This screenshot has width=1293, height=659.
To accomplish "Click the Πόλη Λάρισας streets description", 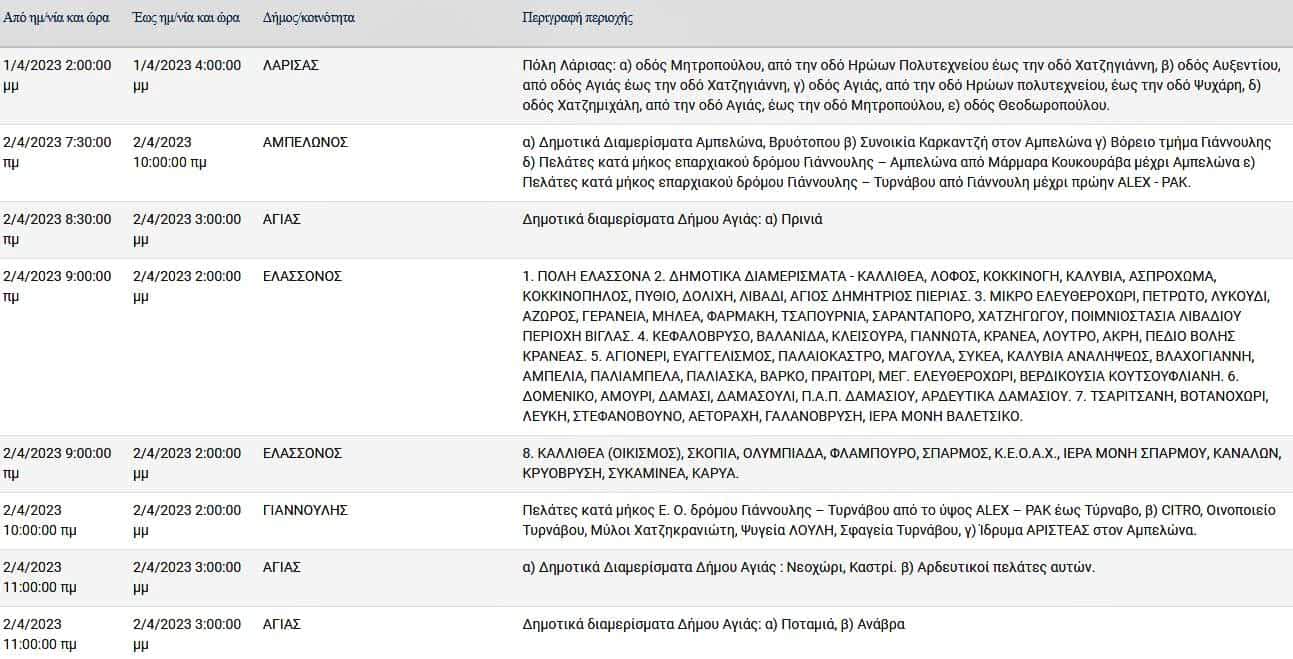I will click(x=900, y=85).
